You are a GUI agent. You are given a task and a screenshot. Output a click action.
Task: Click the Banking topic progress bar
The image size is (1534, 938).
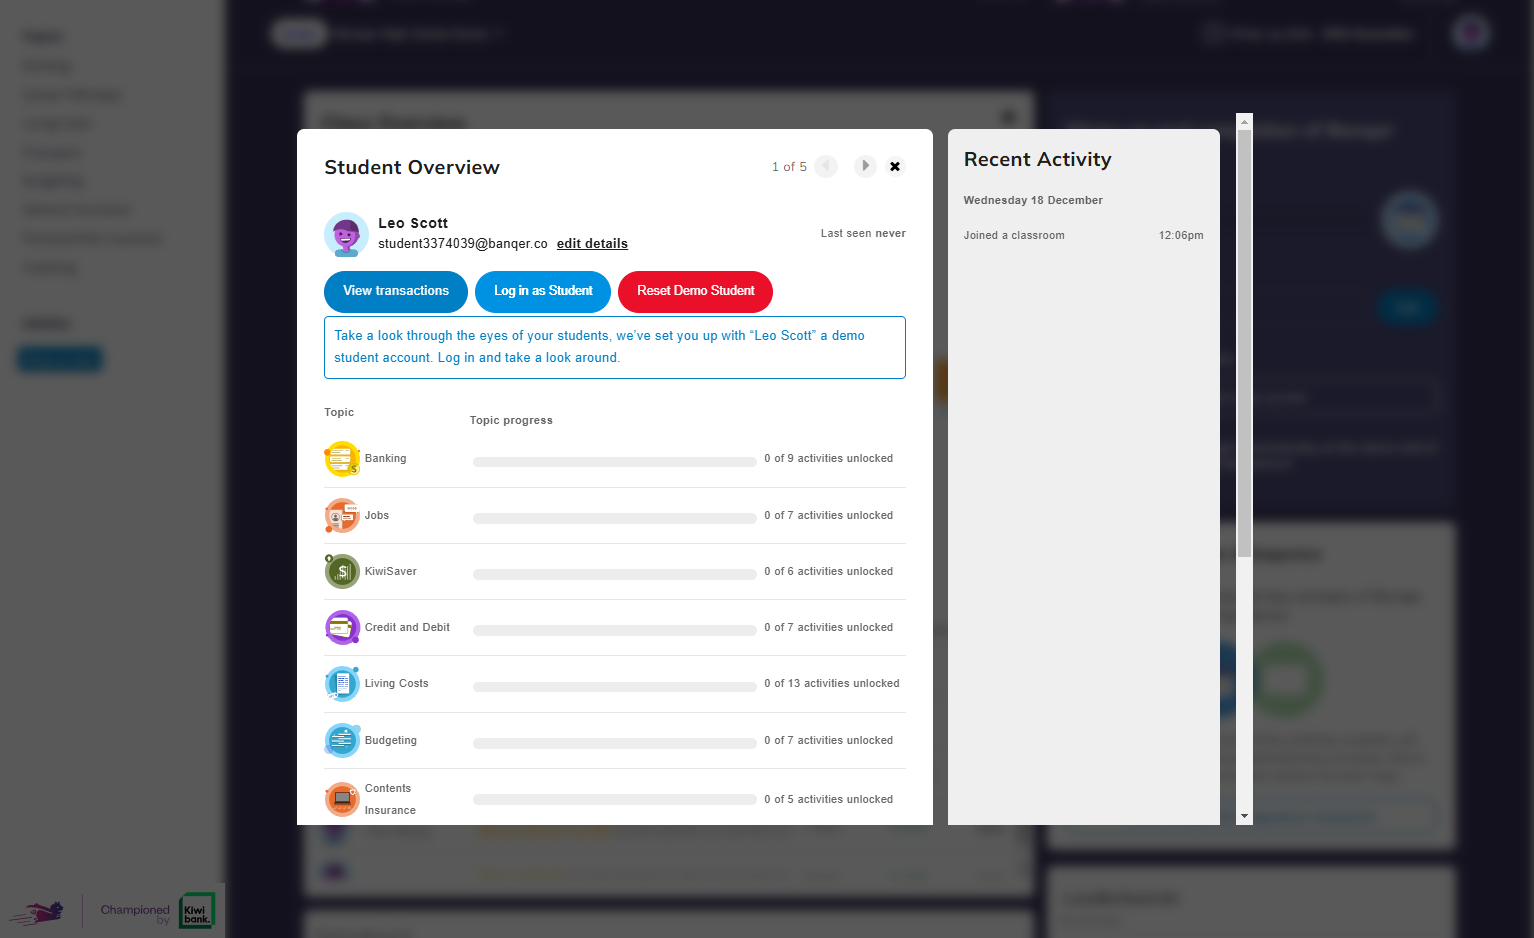[614, 462]
